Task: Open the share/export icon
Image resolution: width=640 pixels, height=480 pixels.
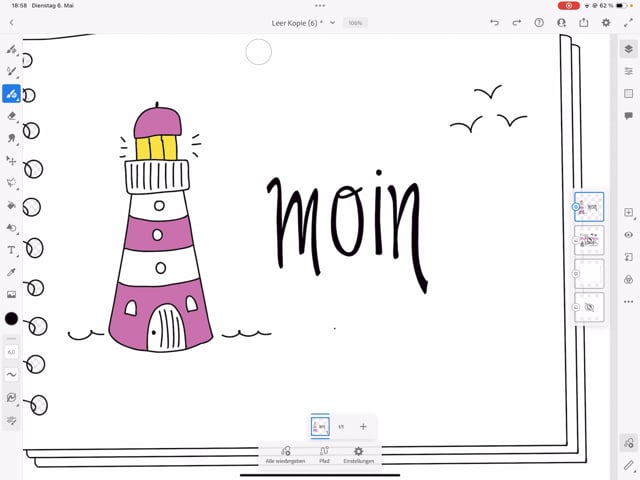Action: coord(584,22)
